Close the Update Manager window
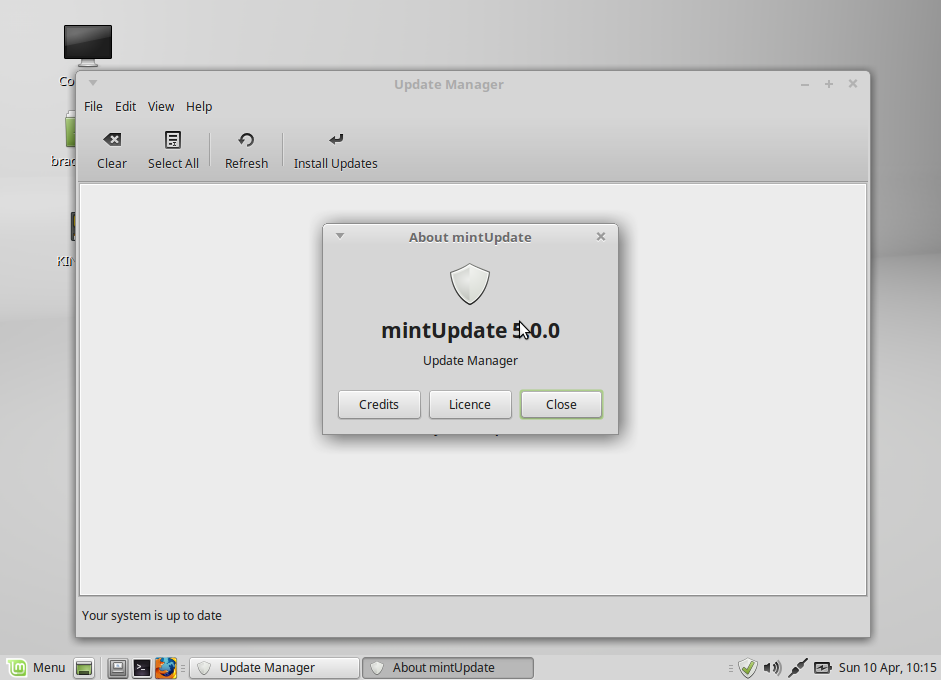Viewport: 941px width, 680px height. pyautogui.click(x=853, y=83)
